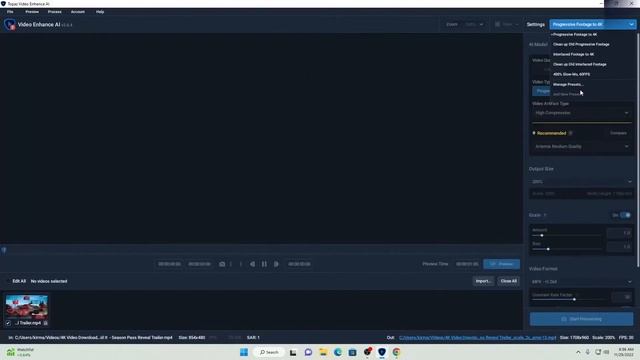Step forward one frame in preview
The image size is (640, 360).
(276, 264)
